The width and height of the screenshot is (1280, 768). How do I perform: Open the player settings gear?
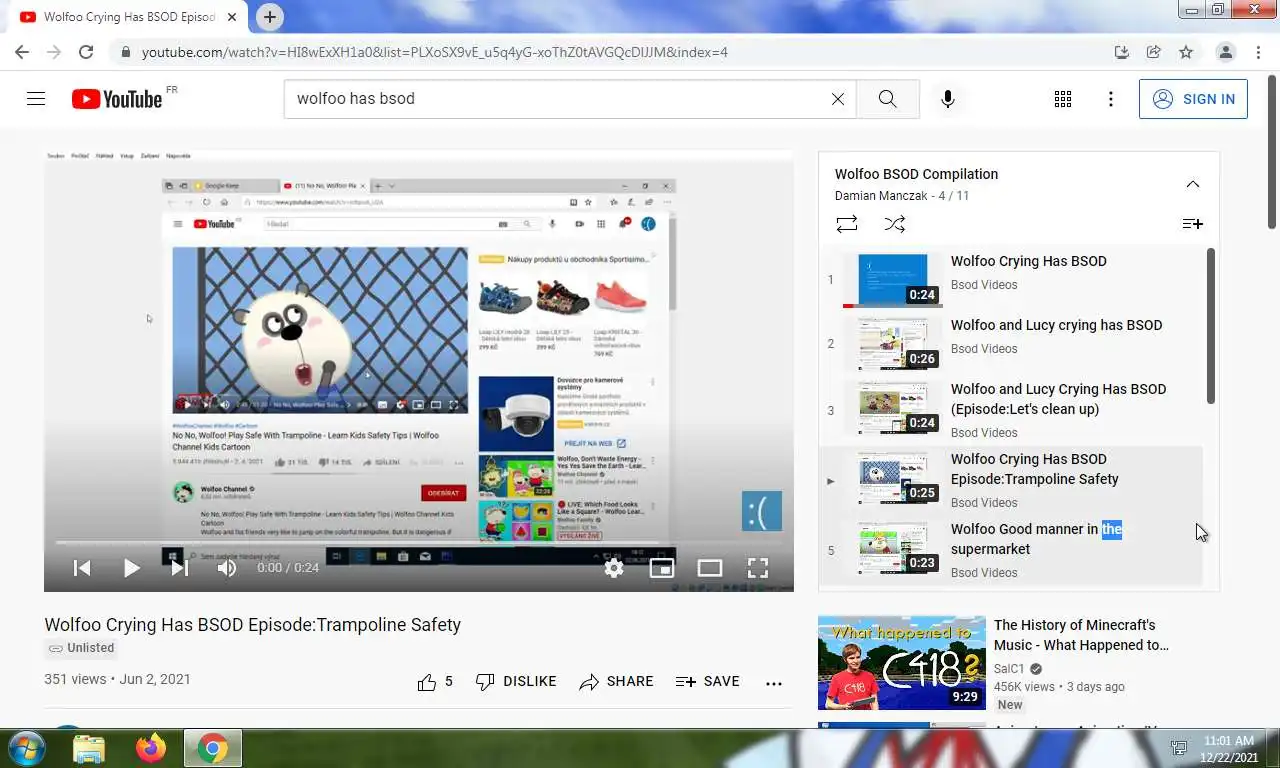(x=614, y=568)
